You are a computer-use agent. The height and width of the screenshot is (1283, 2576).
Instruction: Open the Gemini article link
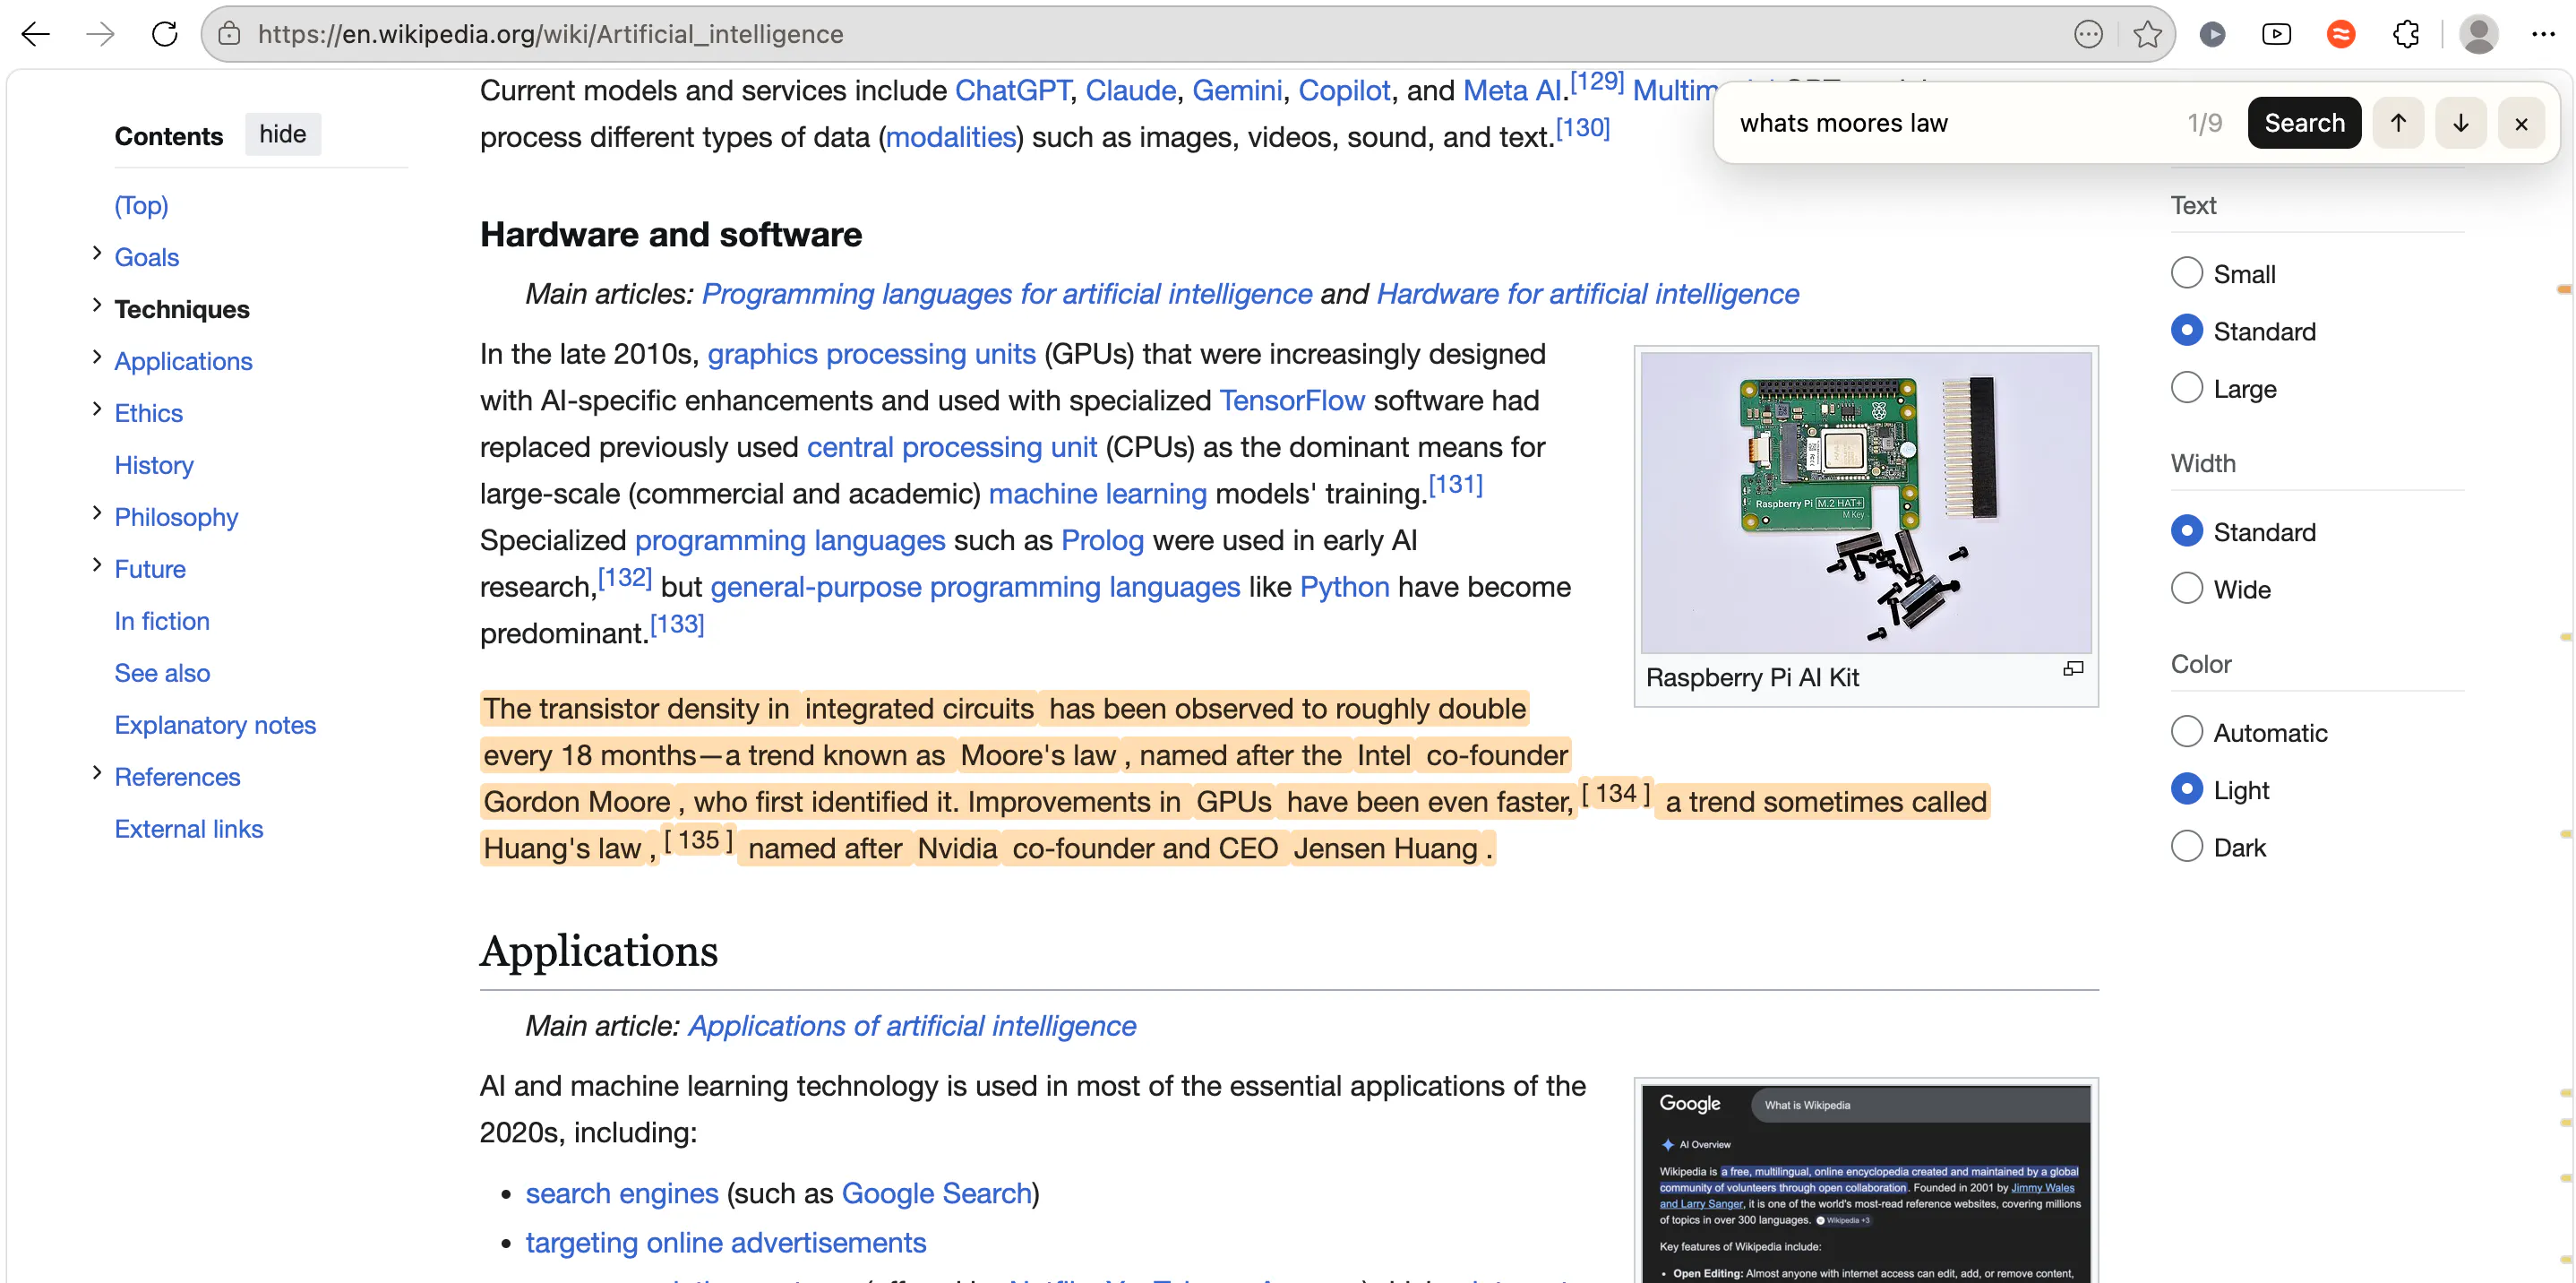[x=1237, y=90]
